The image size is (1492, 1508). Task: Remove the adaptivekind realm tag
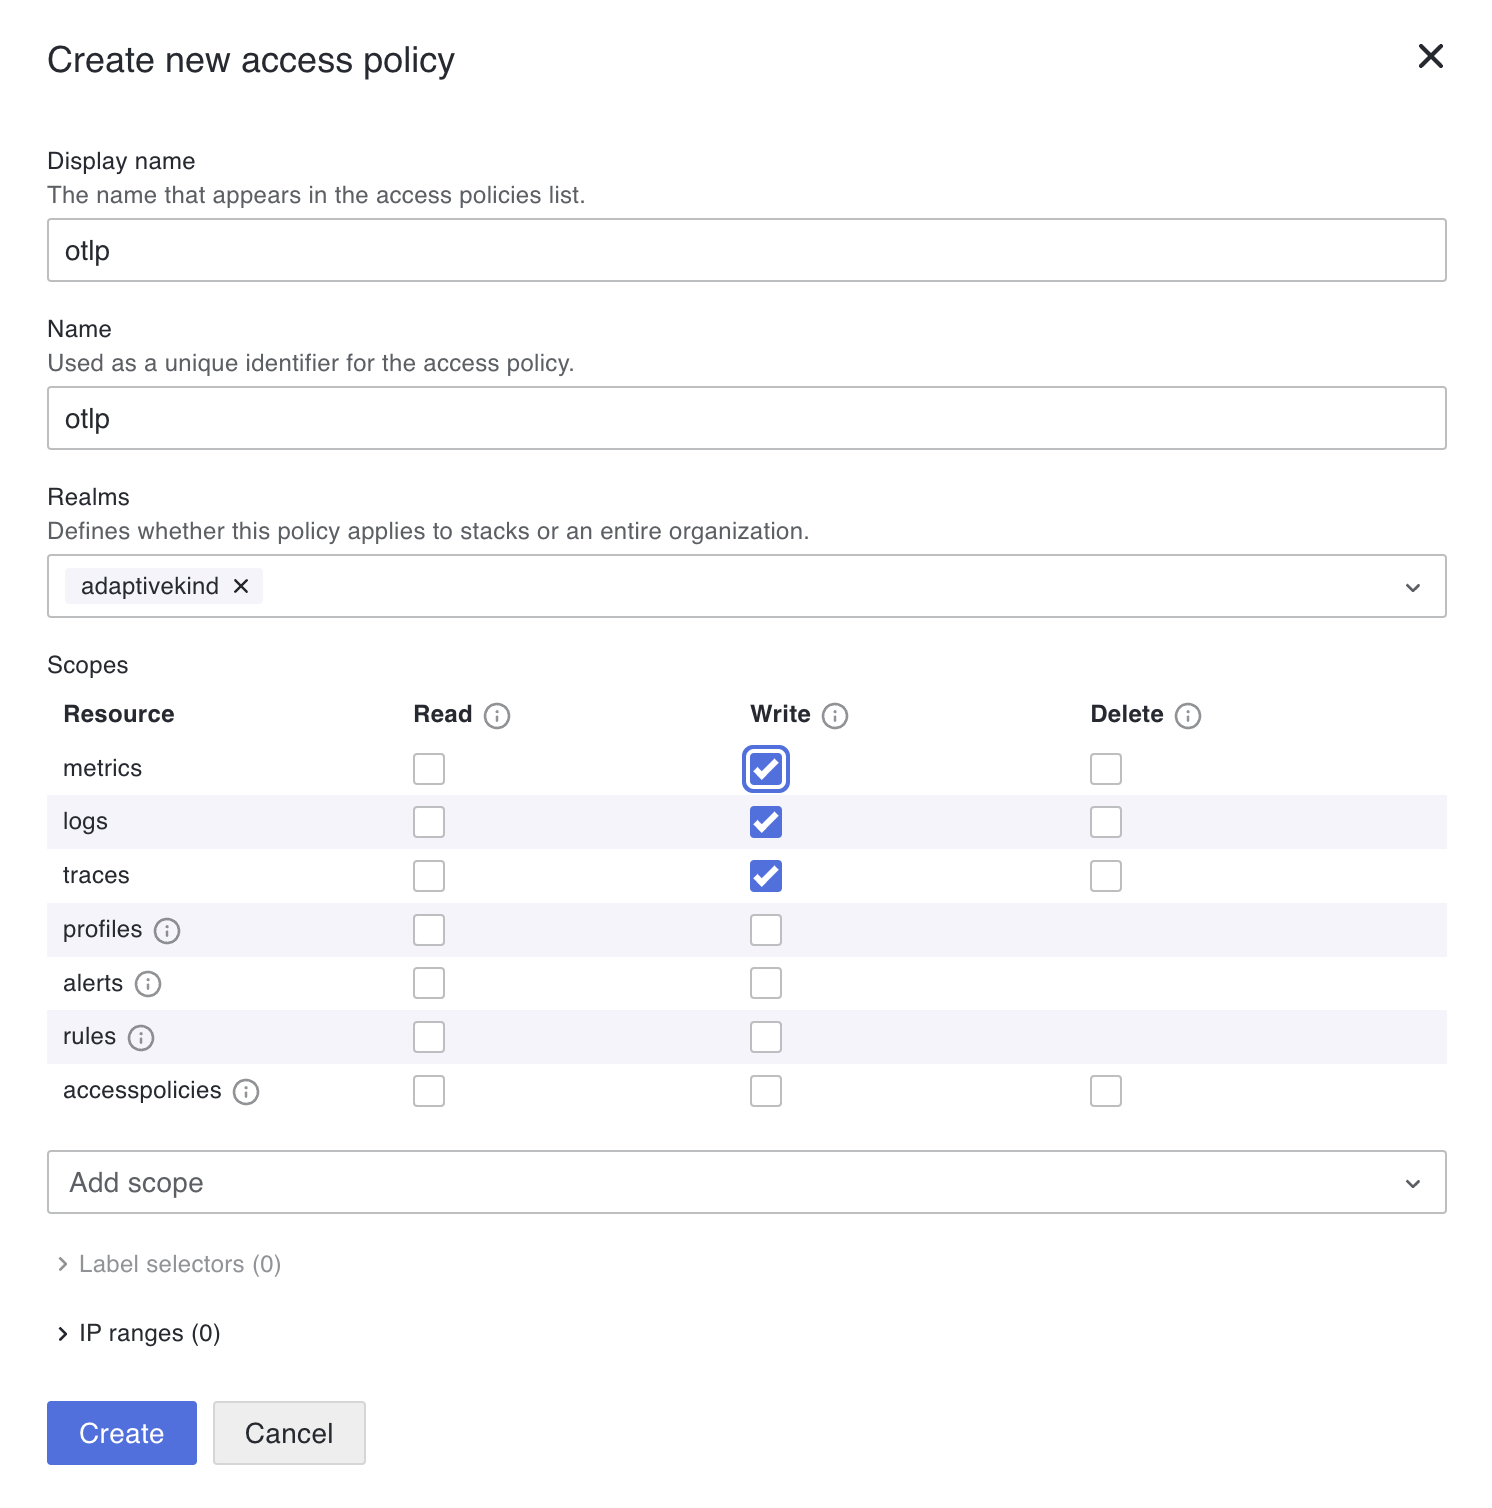[x=241, y=586]
